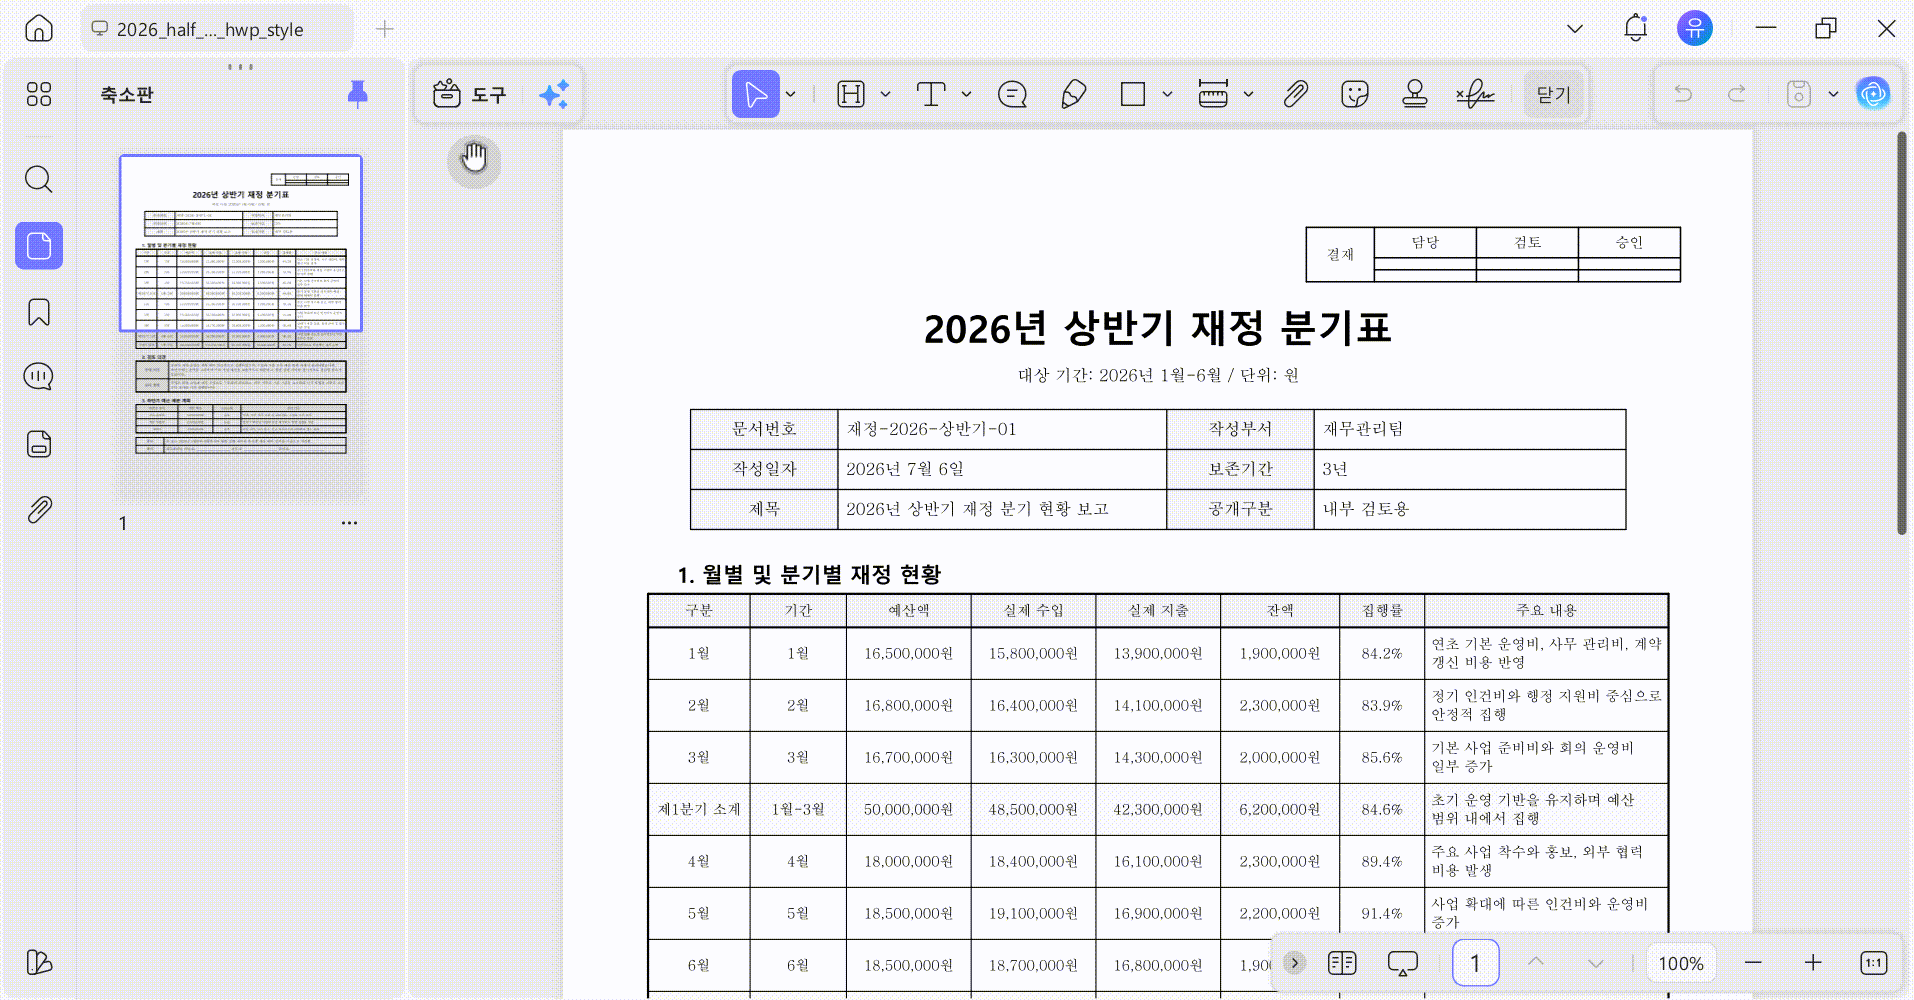This screenshot has height=1000, width=1914.
Task: Select the rectangle shape tool
Action: pos(1133,94)
